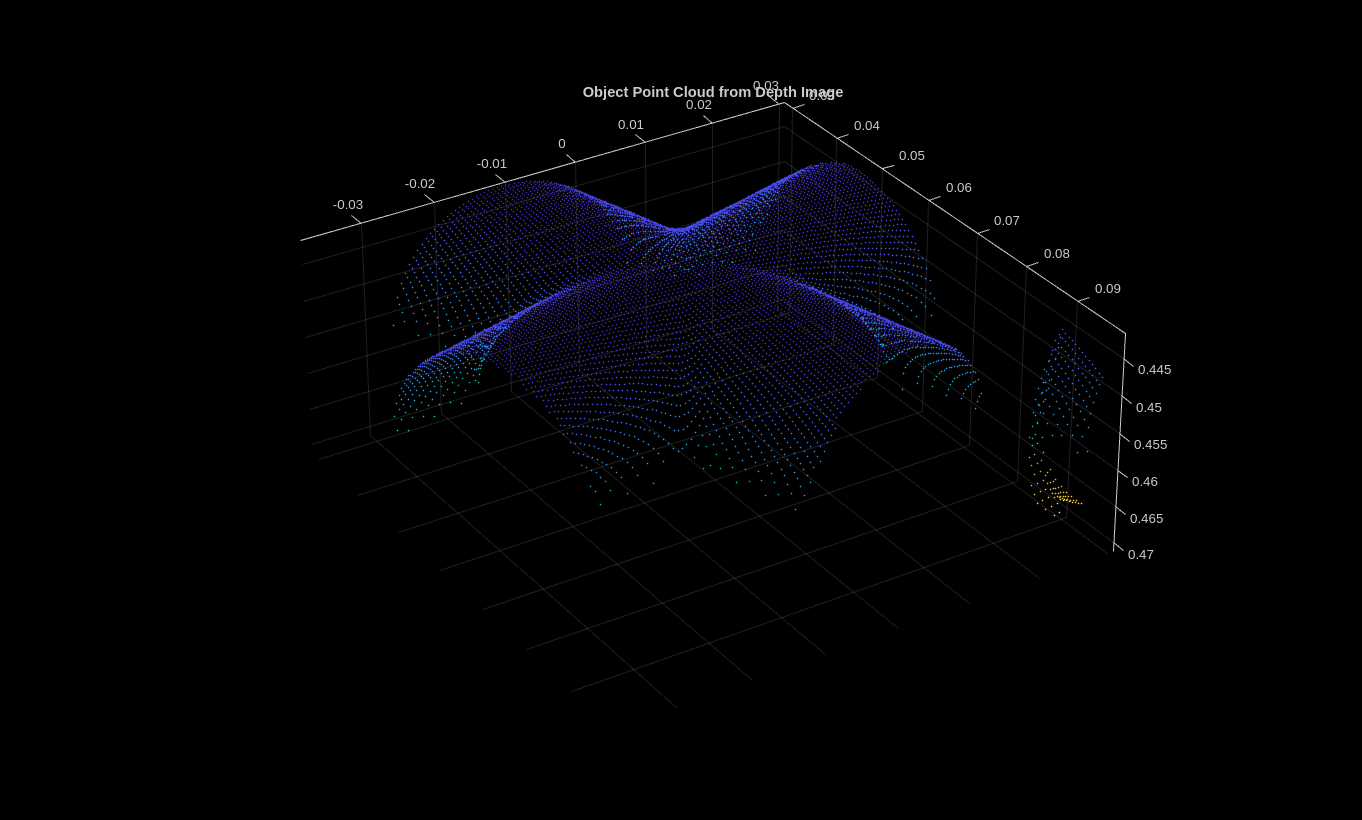The image size is (1362, 820).
Task: Click the 0.455 depth axis tick label
Action: click(1151, 445)
